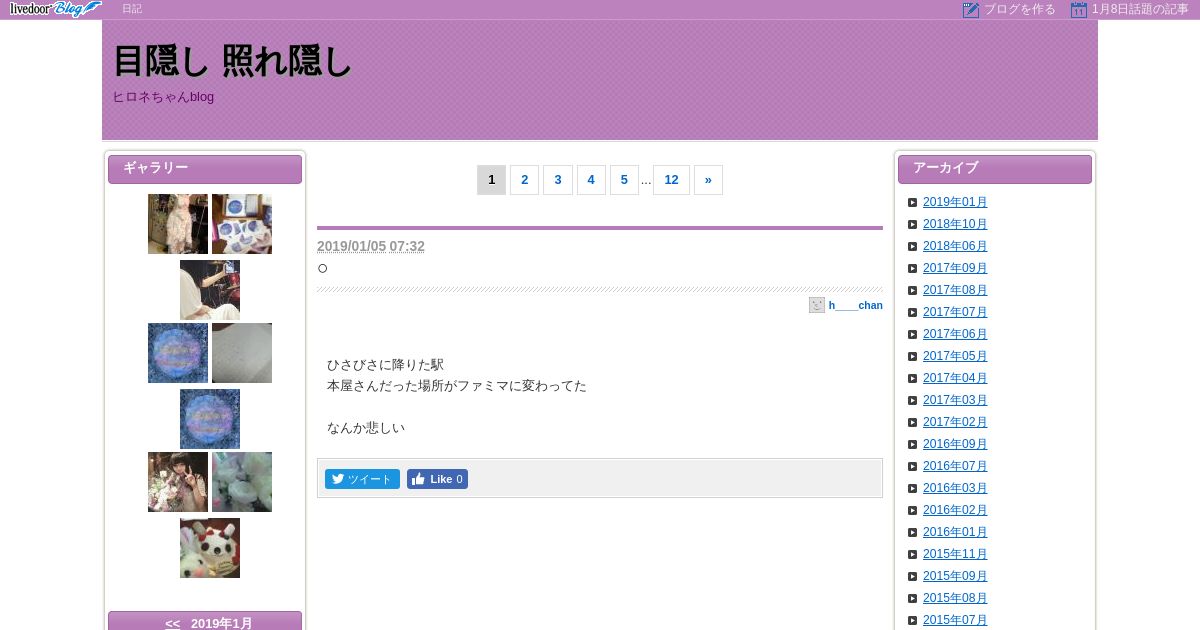1200x630 pixels.
Task: Click the text なんか悲しい
Action: click(366, 428)
